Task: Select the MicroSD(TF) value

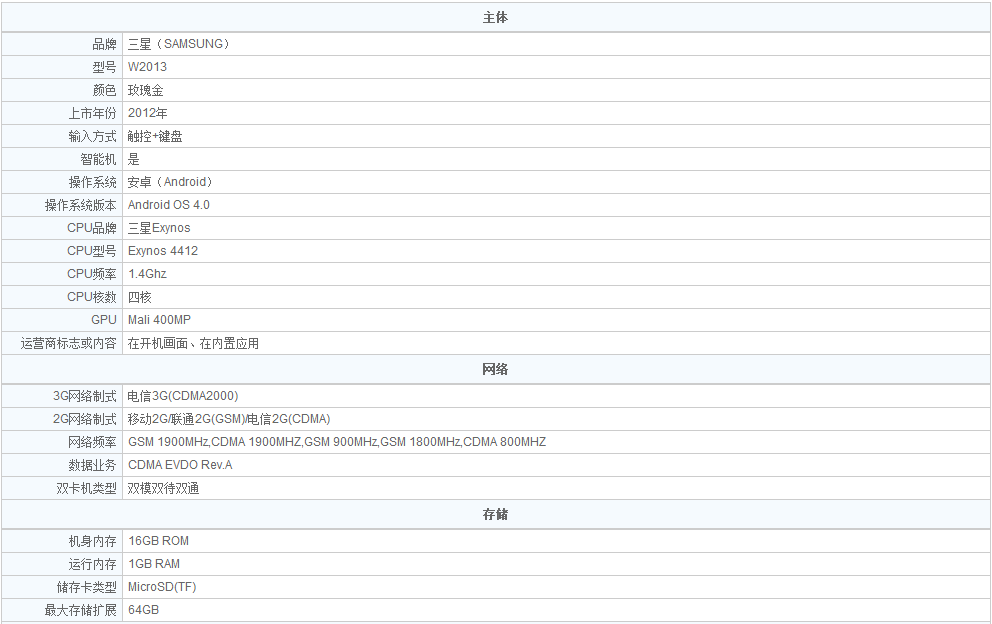Action: click(162, 587)
